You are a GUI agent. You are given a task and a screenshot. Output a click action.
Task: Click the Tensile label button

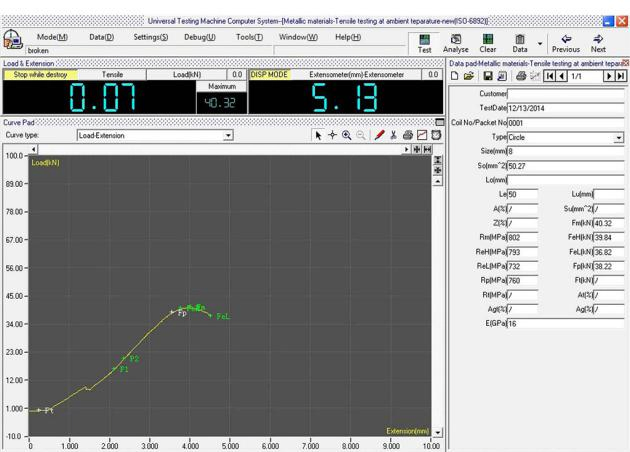point(113,73)
